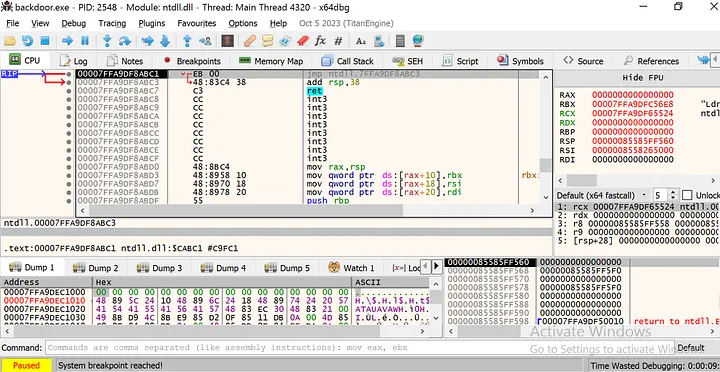Click the Intermodular calls toolbar icon
The image size is (720, 372).
tap(379, 41)
